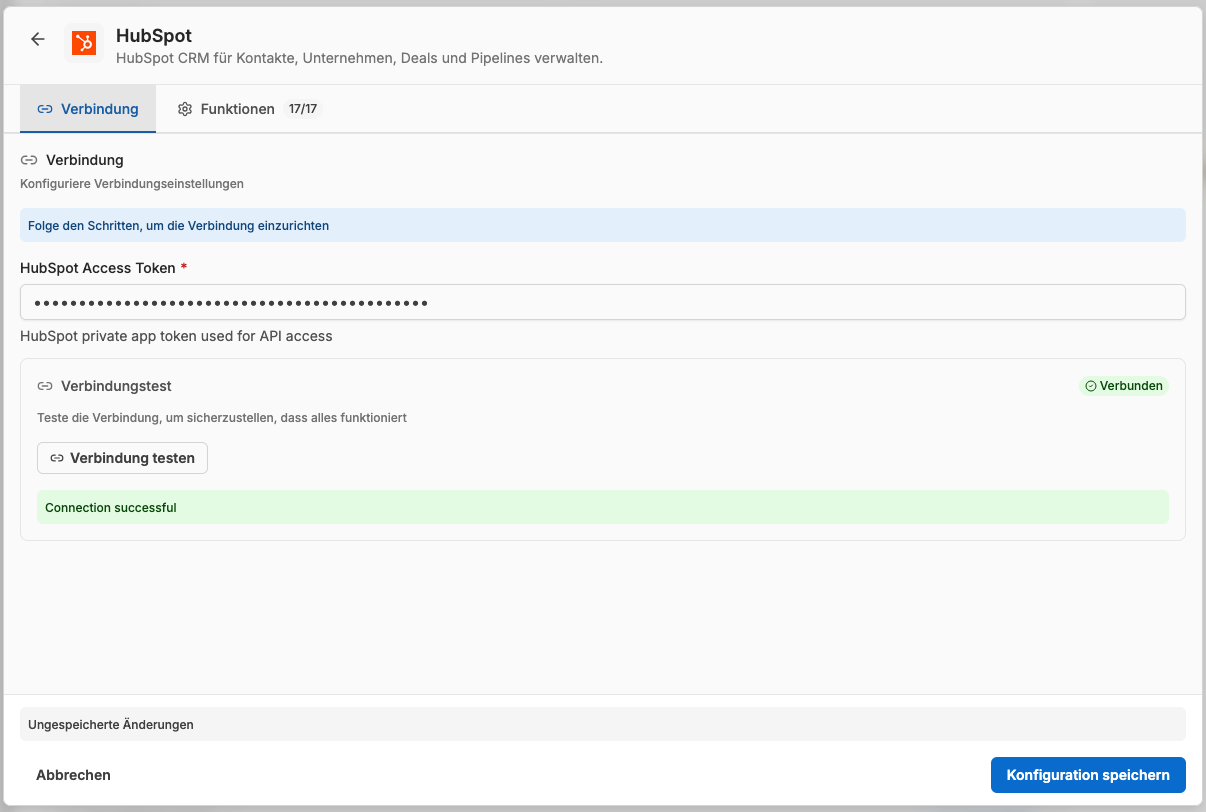The height and width of the screenshot is (812, 1206).
Task: Click the Ungespeicherte Änderungen notice
Action: coord(603,724)
